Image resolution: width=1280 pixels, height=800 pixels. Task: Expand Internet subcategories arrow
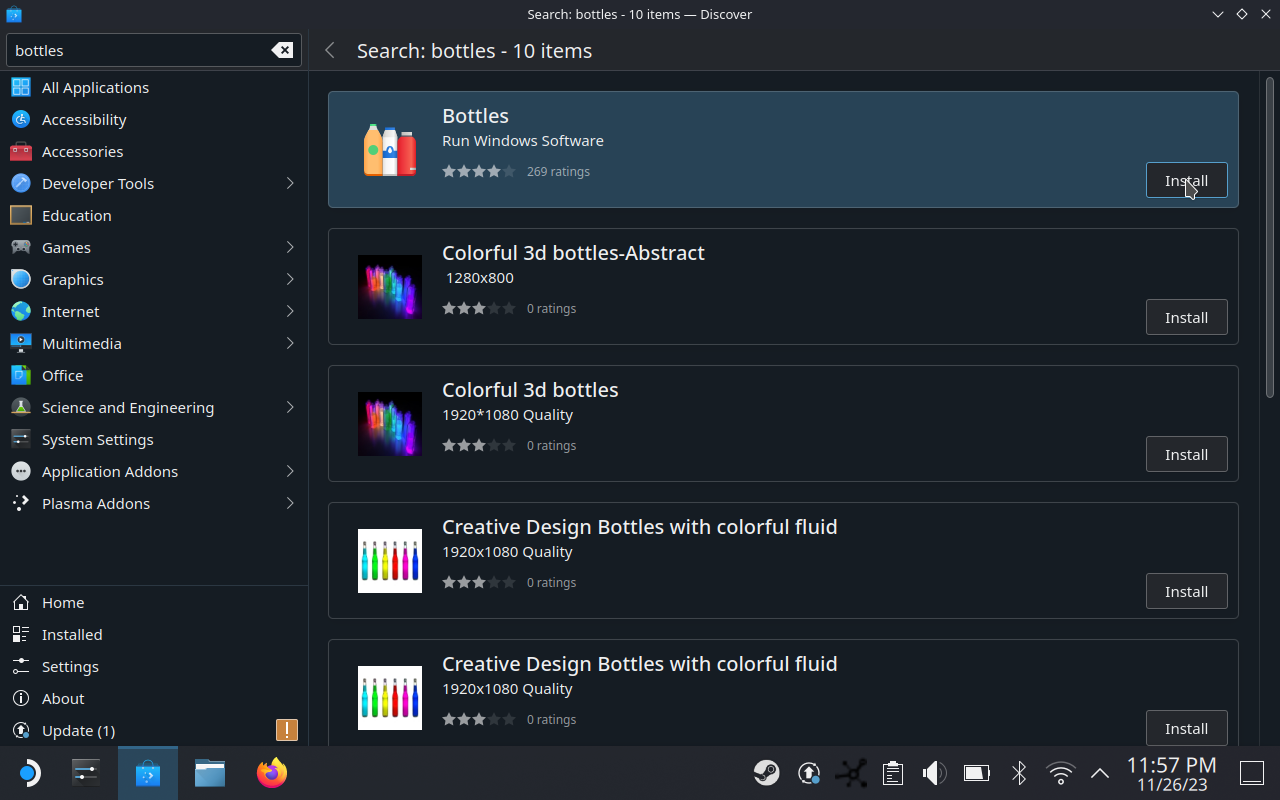(x=290, y=311)
